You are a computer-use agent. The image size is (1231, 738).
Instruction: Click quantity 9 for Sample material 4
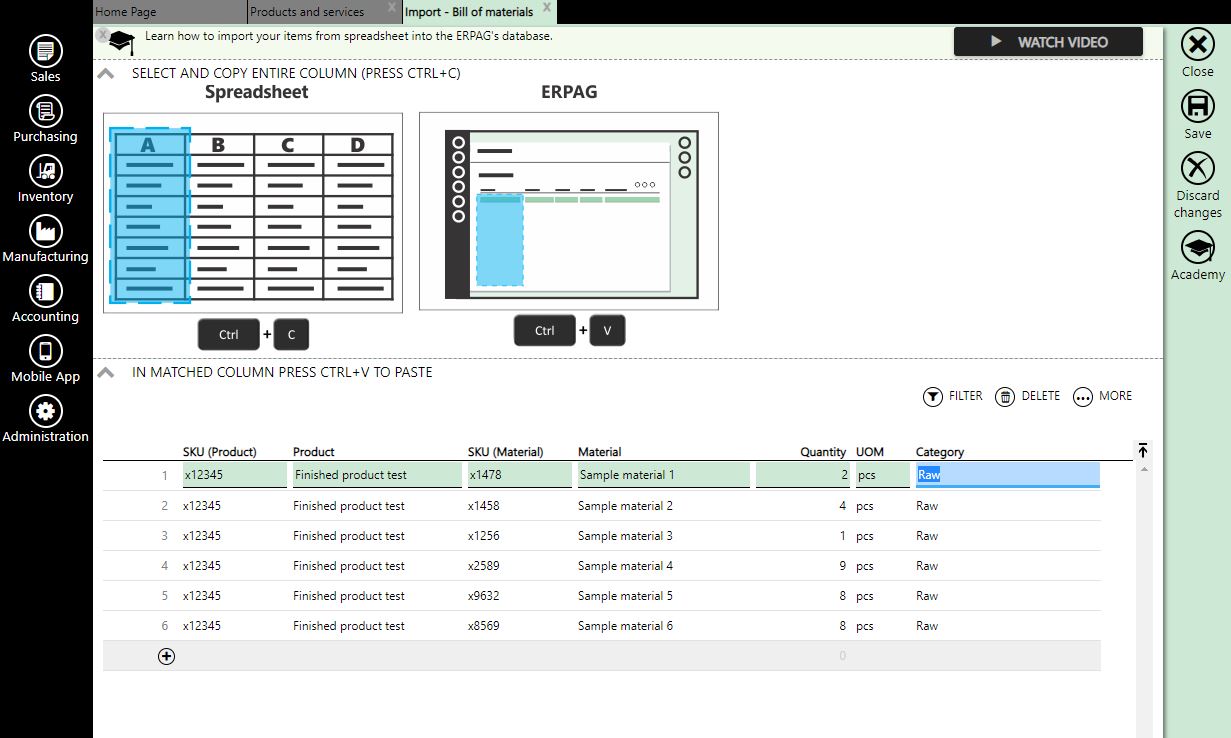point(843,566)
